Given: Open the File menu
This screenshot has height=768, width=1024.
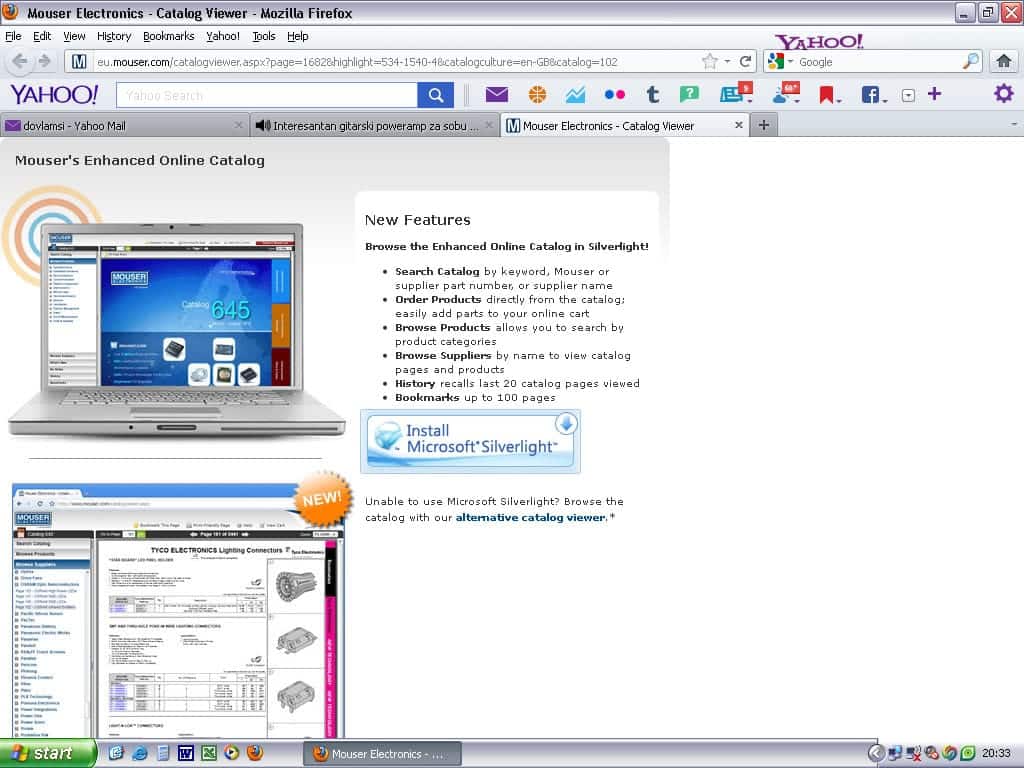Looking at the screenshot, I should point(13,36).
